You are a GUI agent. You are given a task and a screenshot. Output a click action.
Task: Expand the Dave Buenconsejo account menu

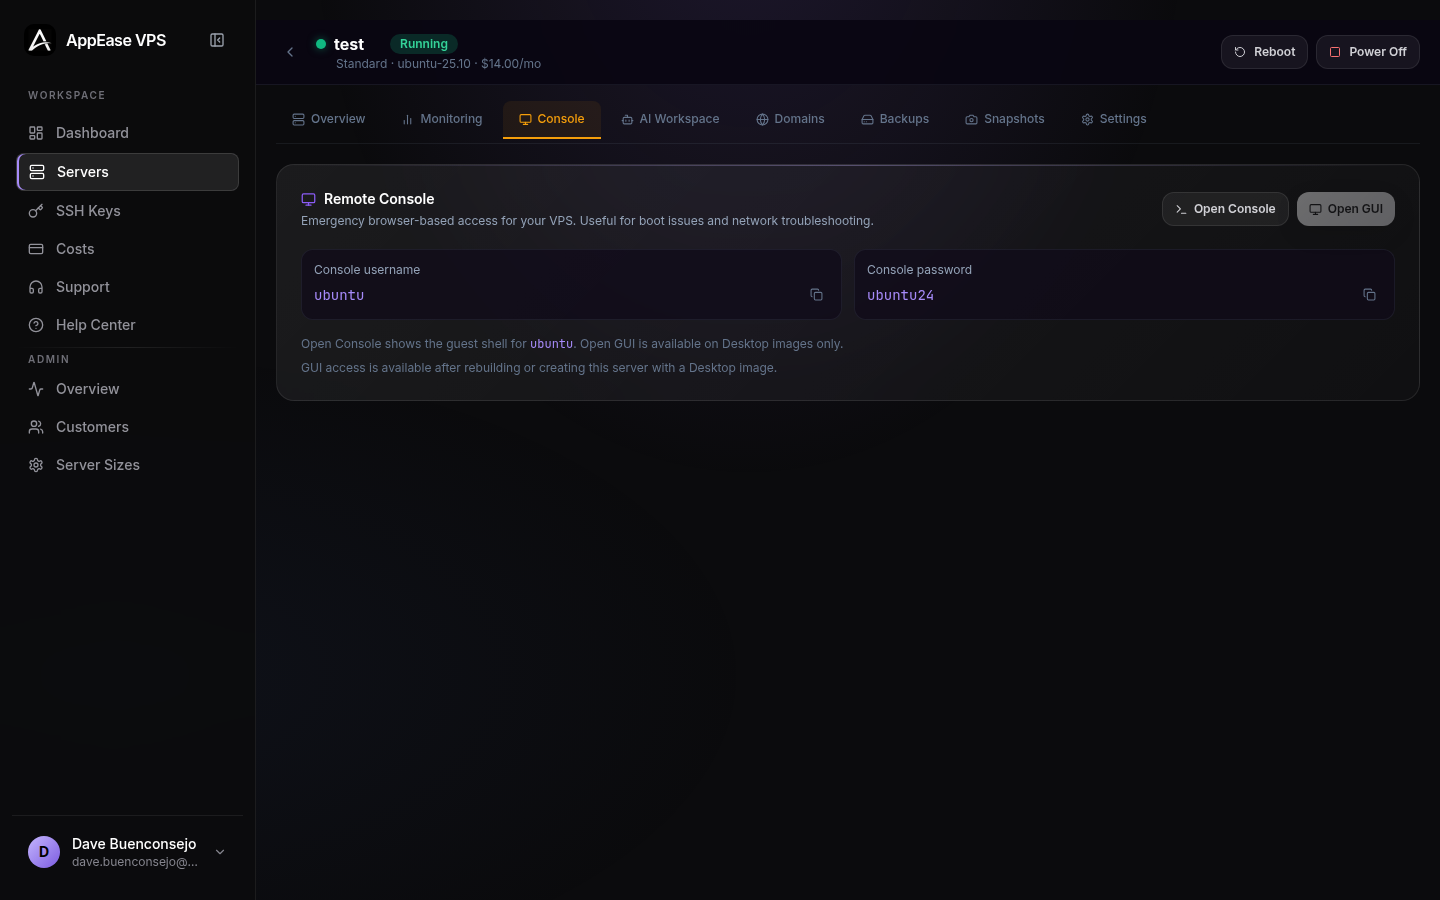coord(128,852)
